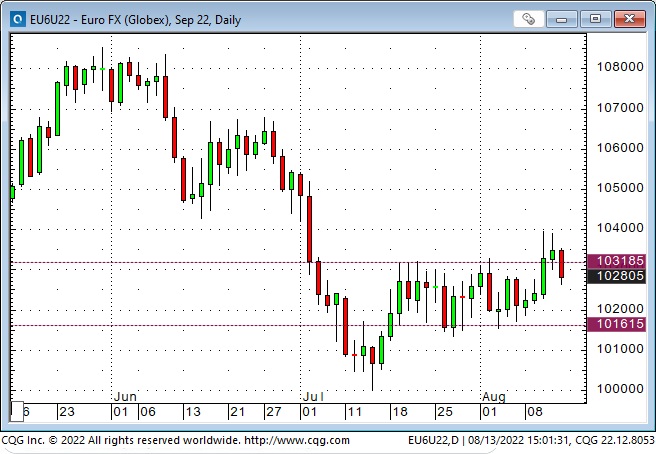Click the 108000 price axis label
656x454 pixels.
pos(620,67)
